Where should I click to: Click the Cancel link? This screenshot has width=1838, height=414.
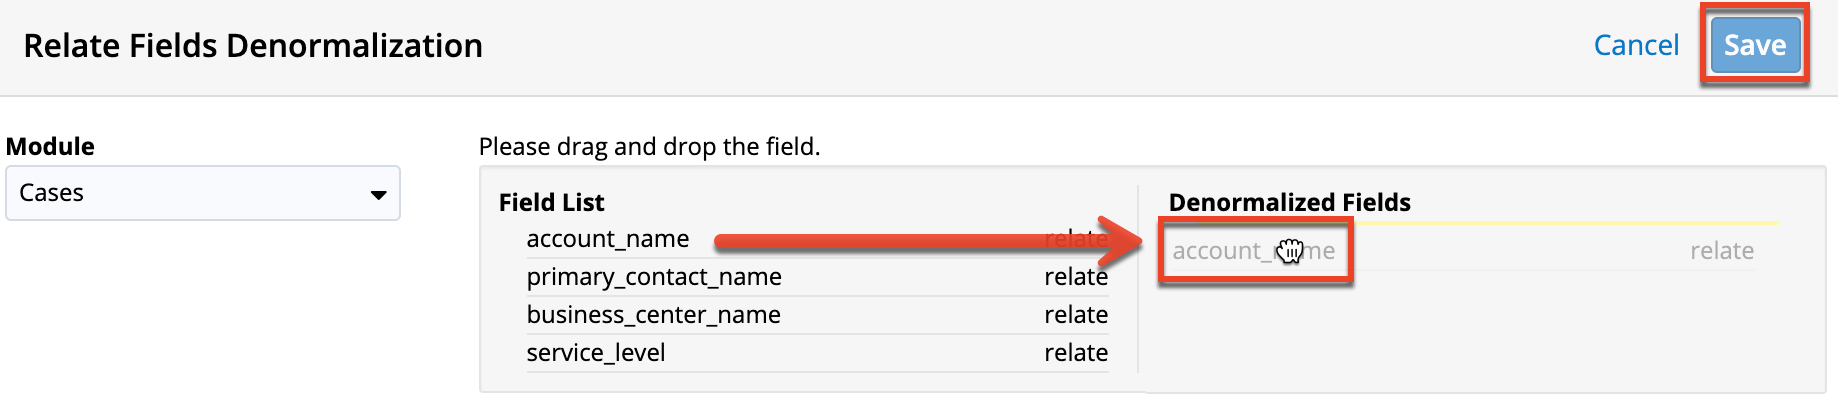tap(1636, 46)
